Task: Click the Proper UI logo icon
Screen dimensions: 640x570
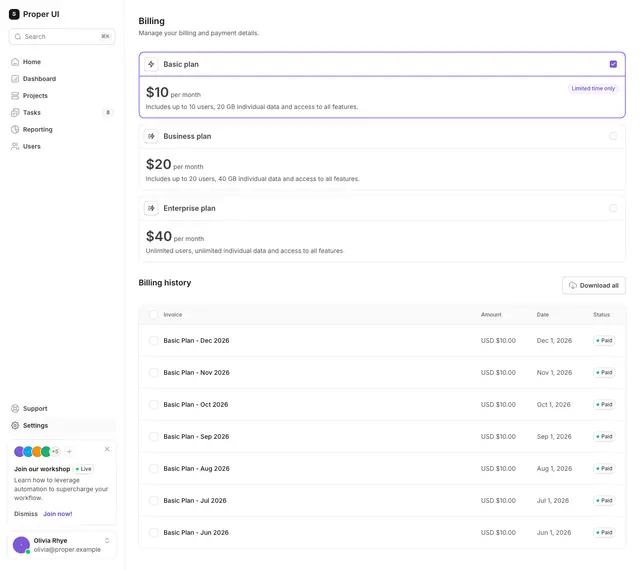Action: pos(14,14)
